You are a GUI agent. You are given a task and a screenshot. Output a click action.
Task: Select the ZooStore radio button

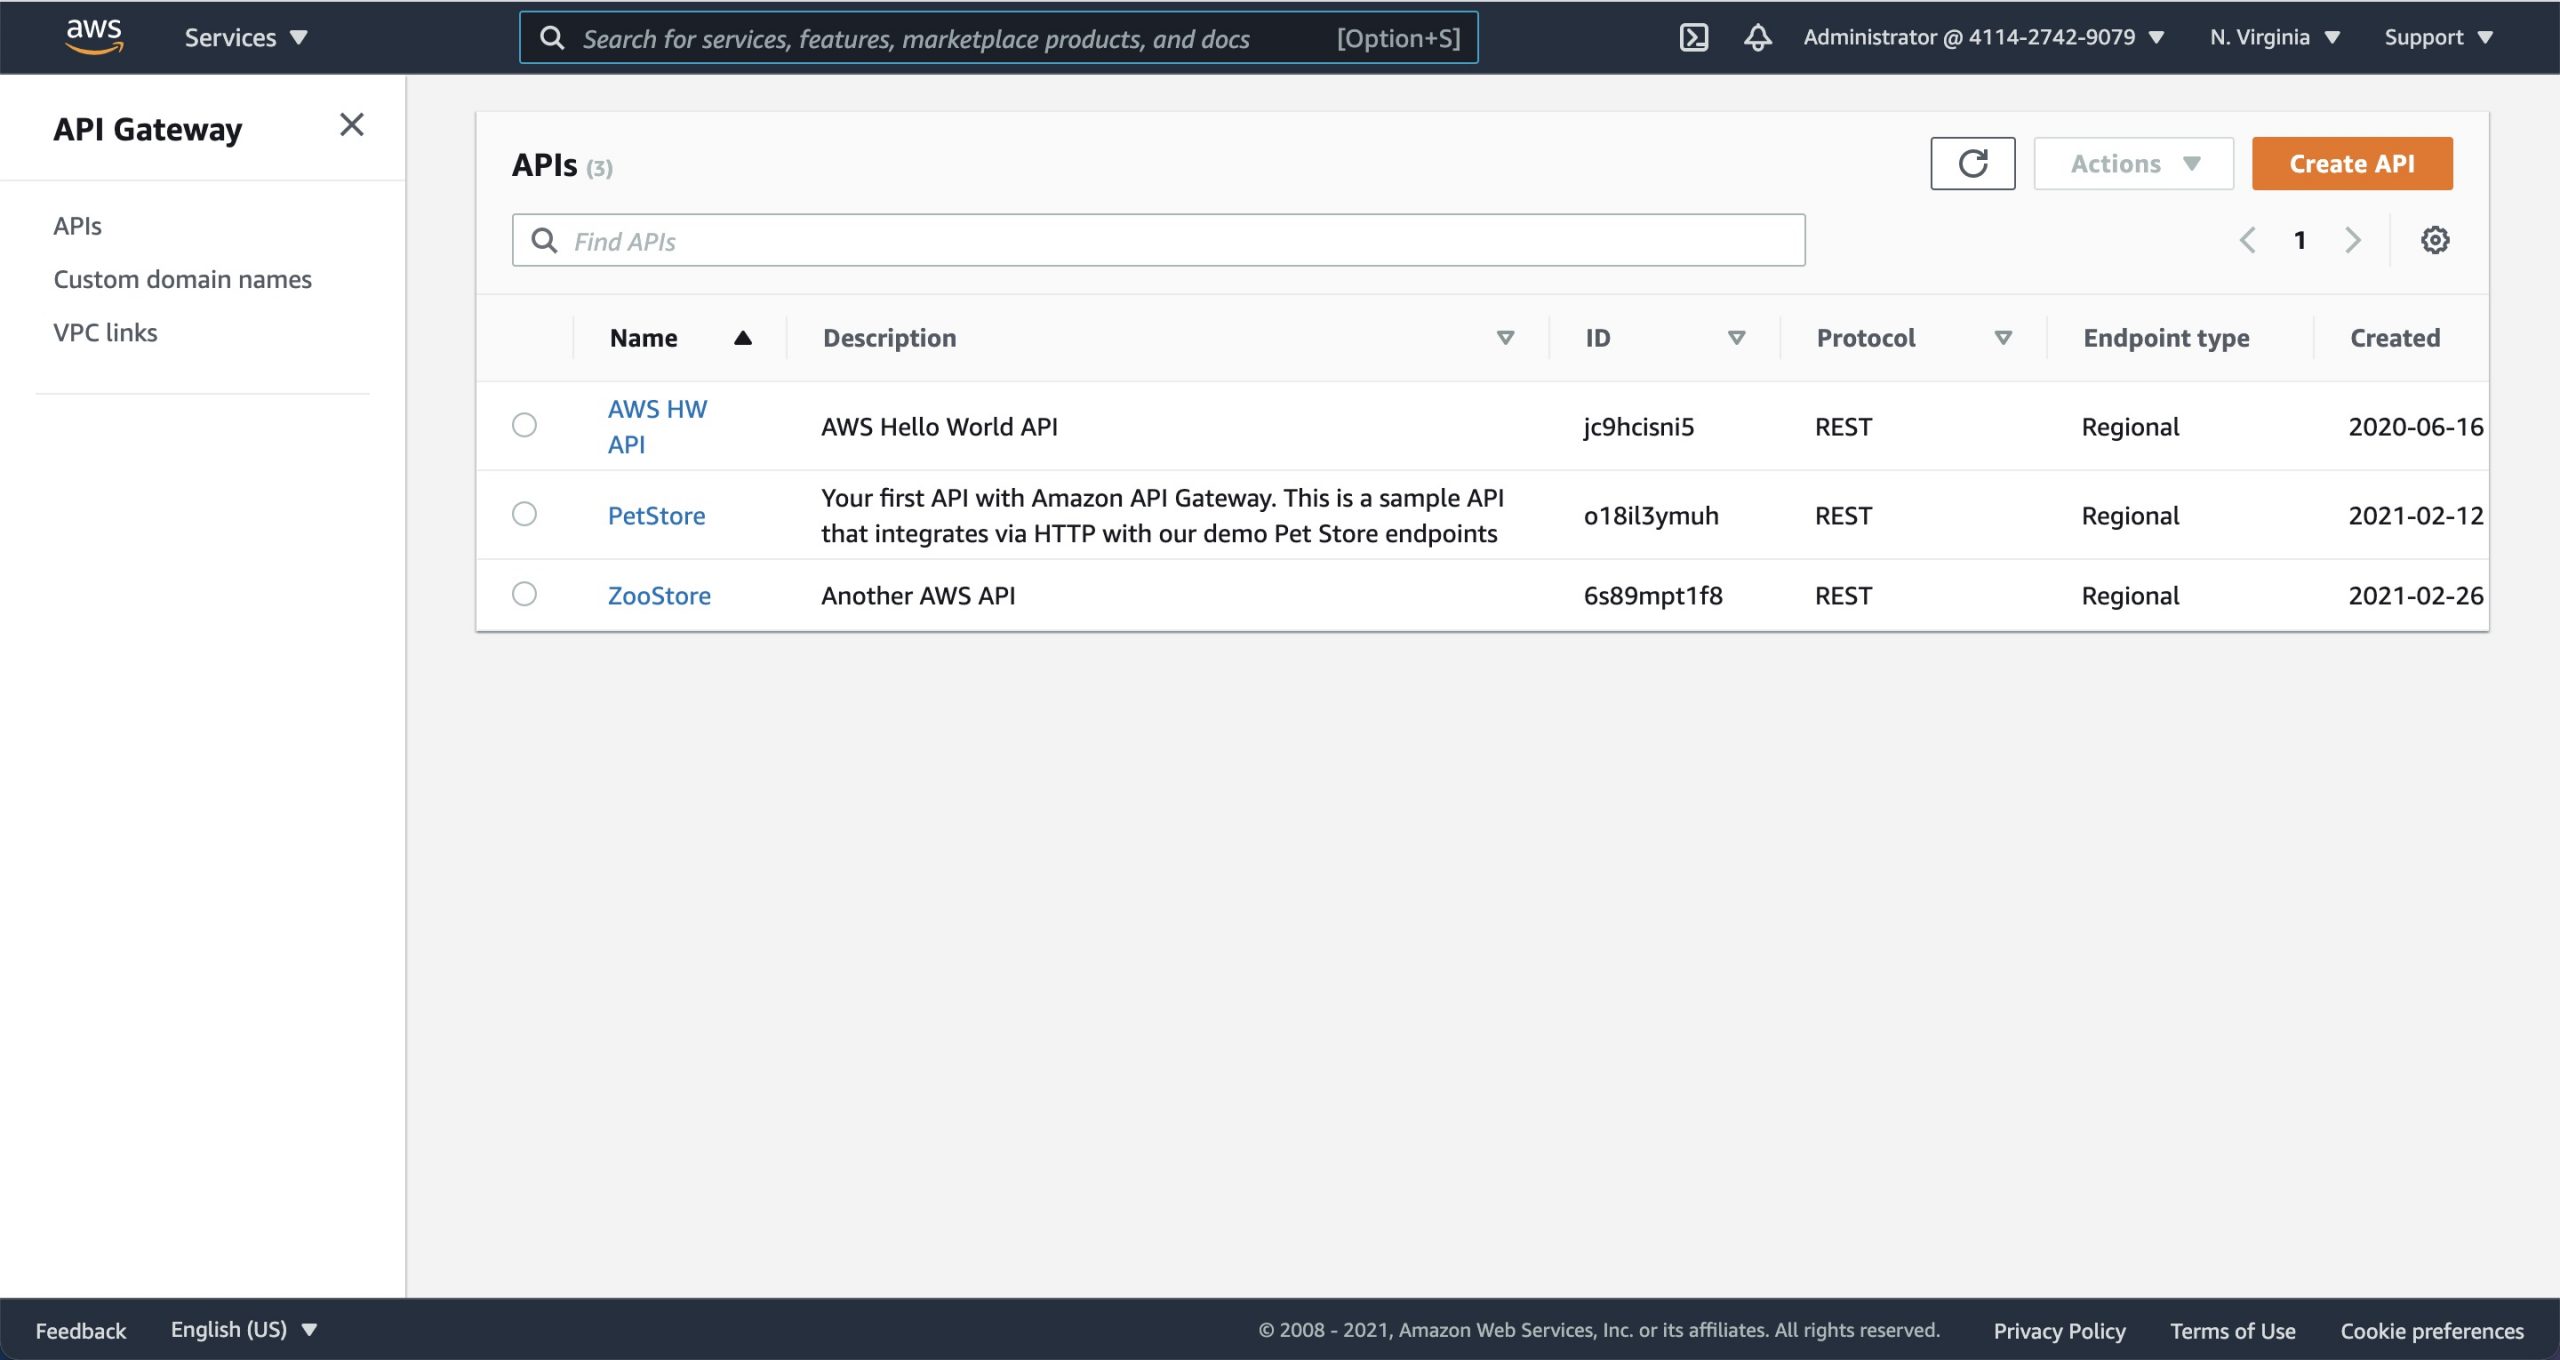(x=524, y=594)
